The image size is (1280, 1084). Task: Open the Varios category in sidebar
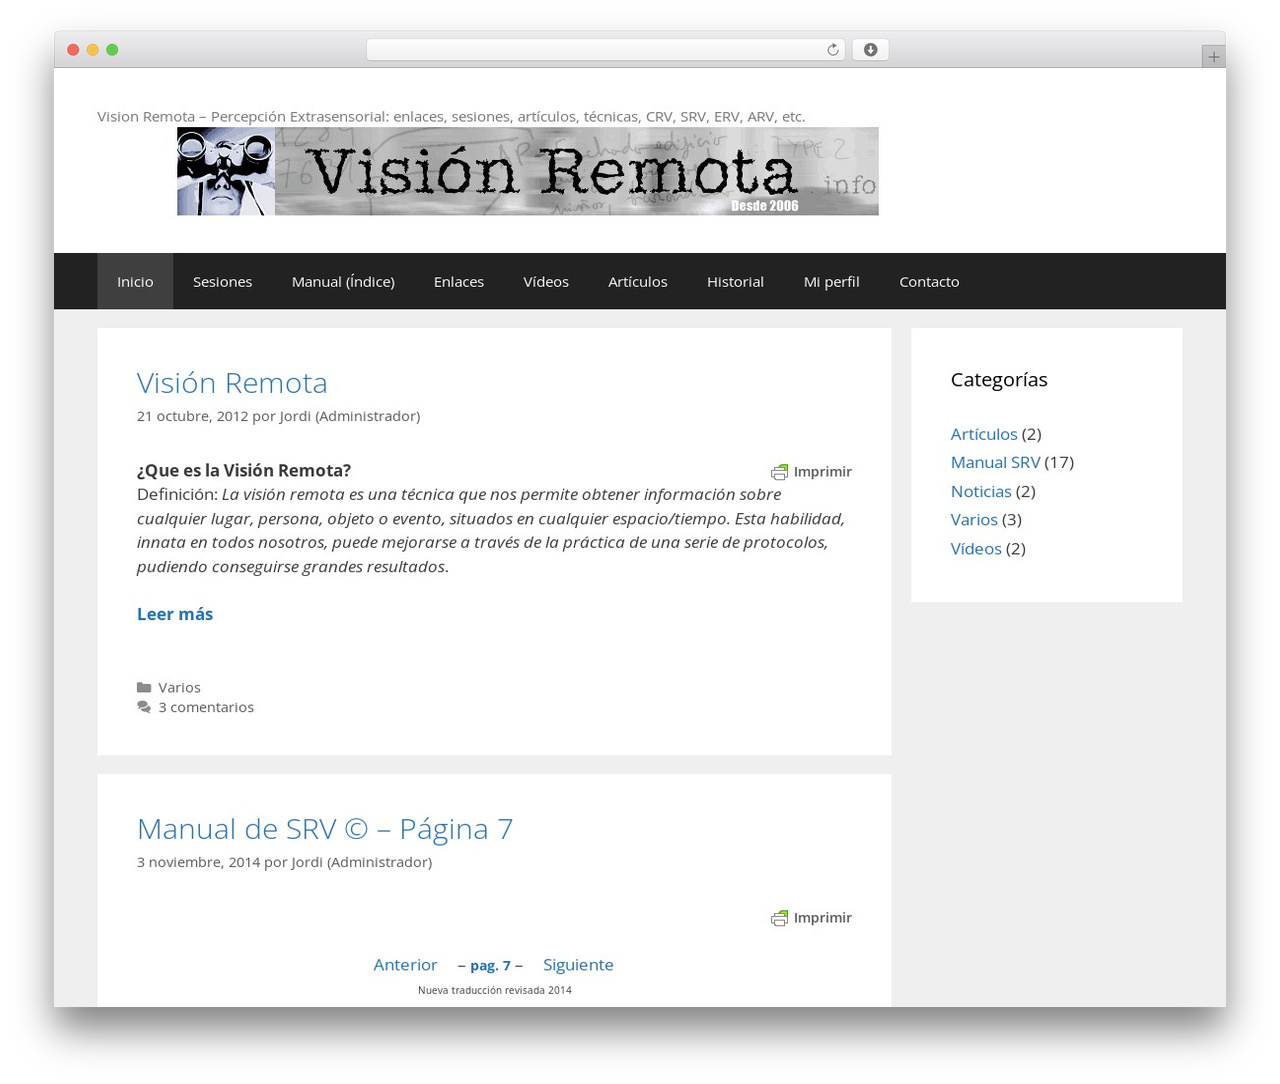pyautogui.click(x=974, y=519)
